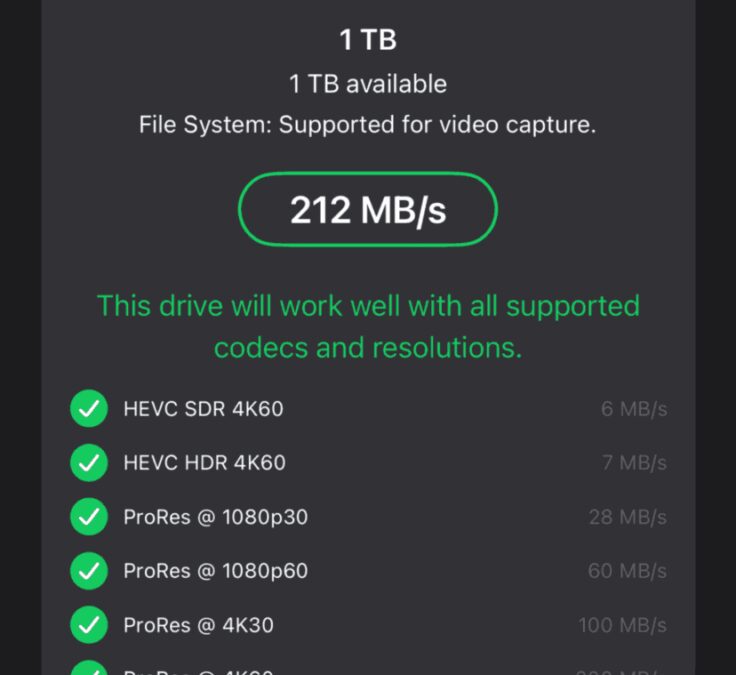Select the ProRes @ 1080p30 label

pos(215,517)
